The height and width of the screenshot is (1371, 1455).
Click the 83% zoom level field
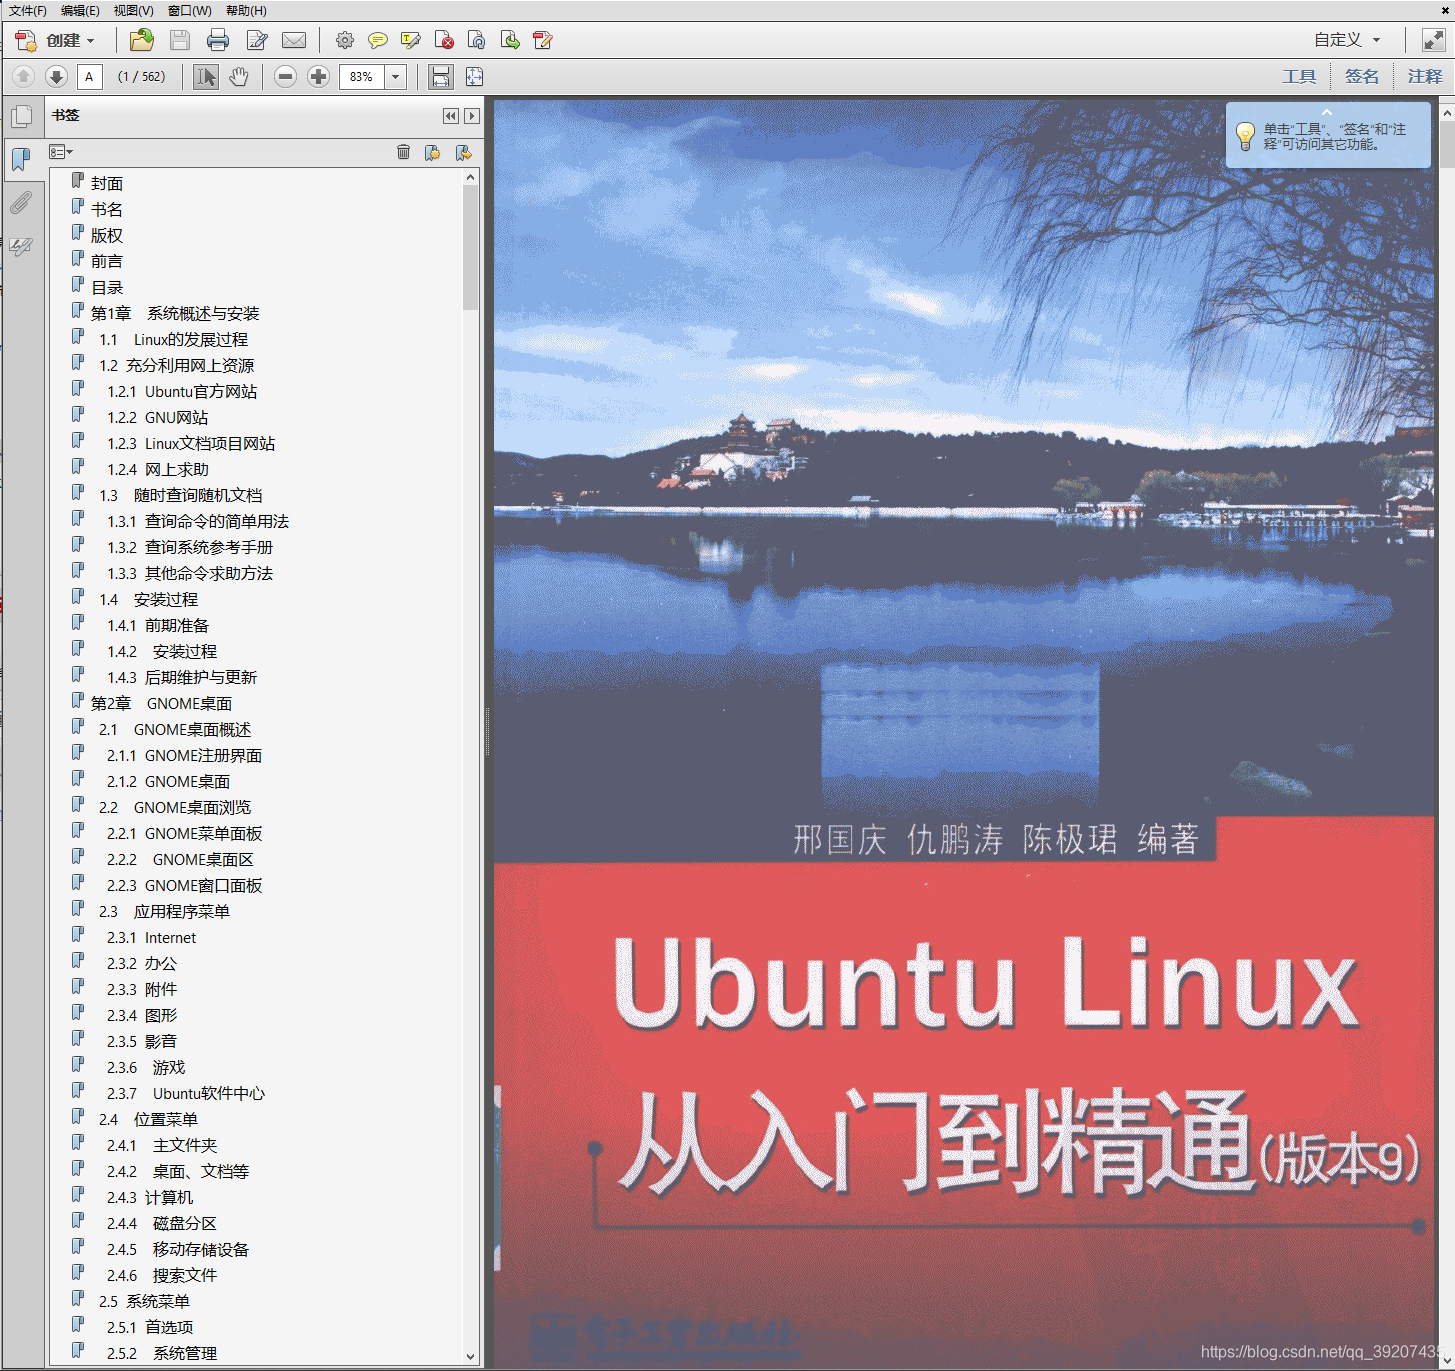point(362,76)
